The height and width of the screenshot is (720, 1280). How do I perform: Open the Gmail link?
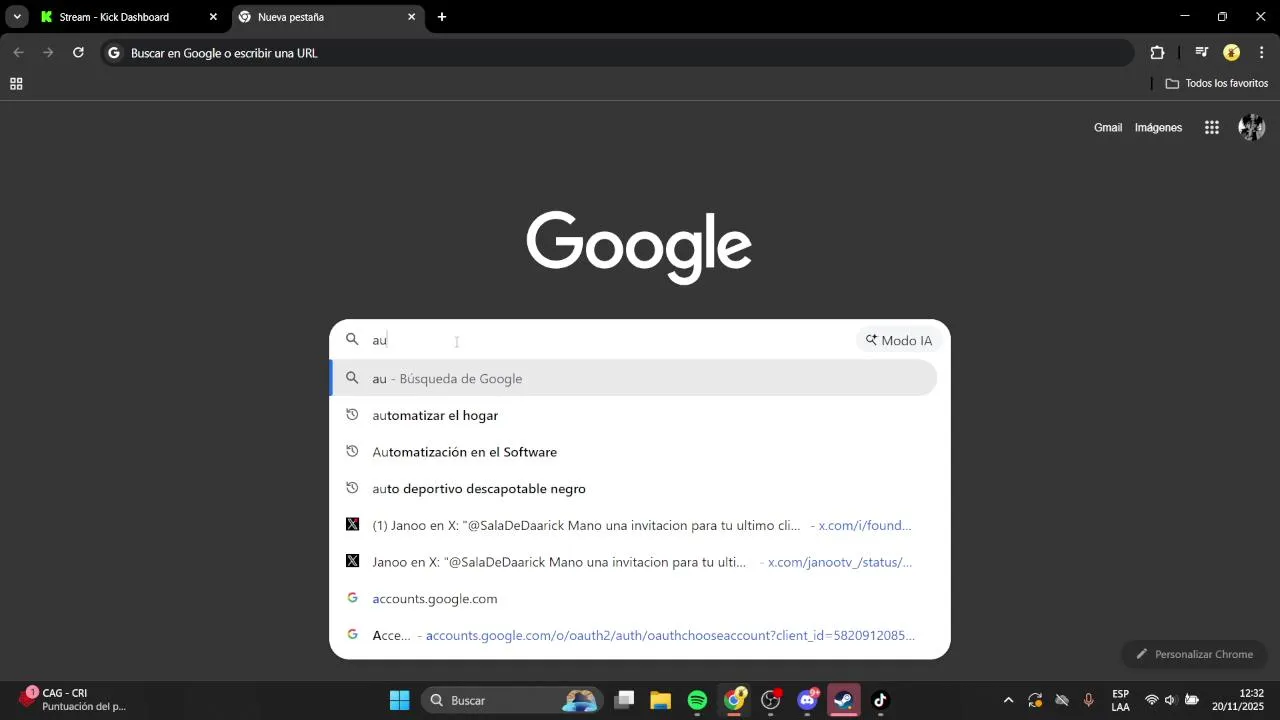point(1108,128)
